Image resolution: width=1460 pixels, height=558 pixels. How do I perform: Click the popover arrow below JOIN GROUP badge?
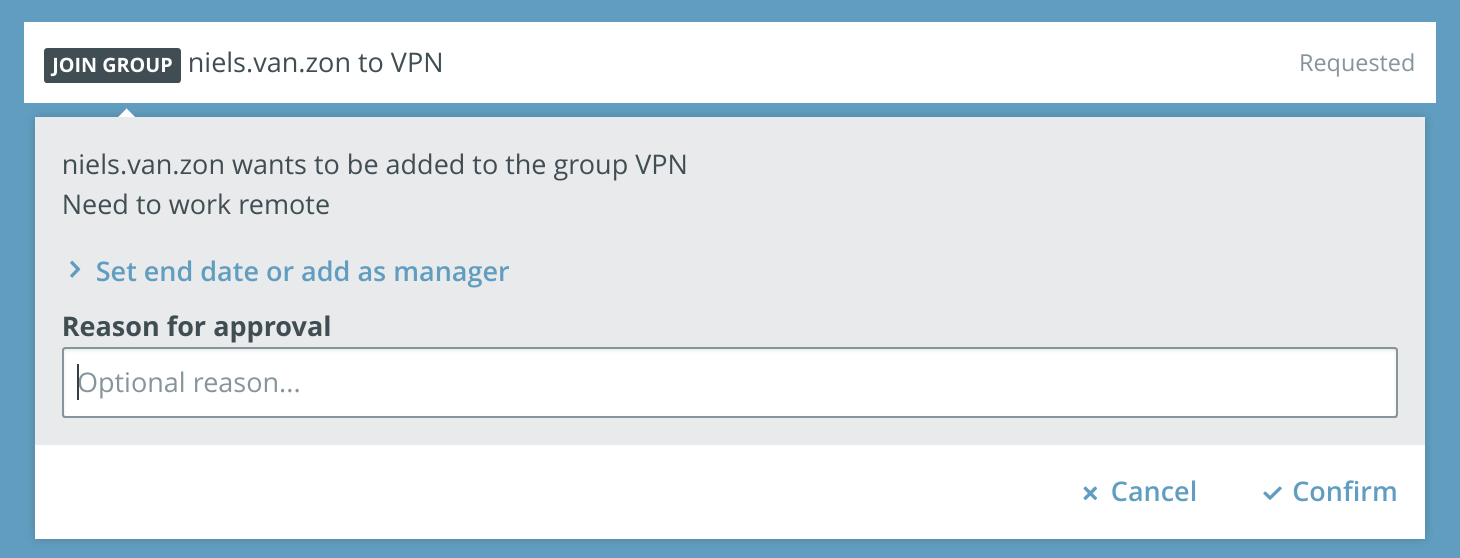pyautogui.click(x=126, y=110)
